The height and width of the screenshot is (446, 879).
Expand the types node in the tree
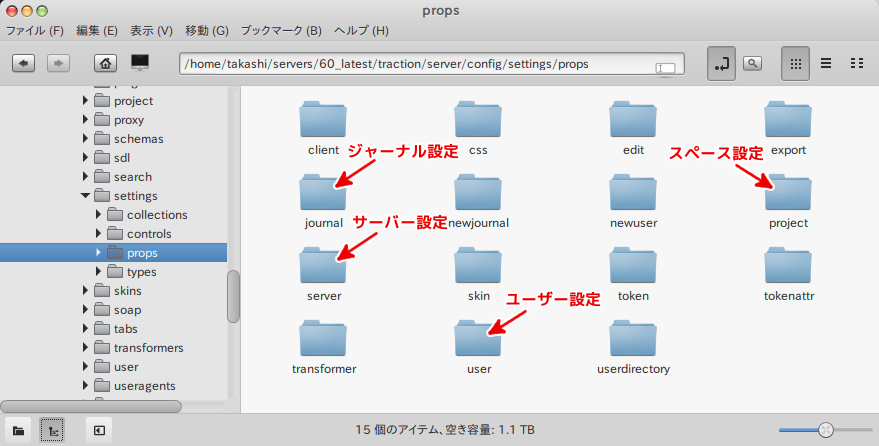pyautogui.click(x=98, y=272)
